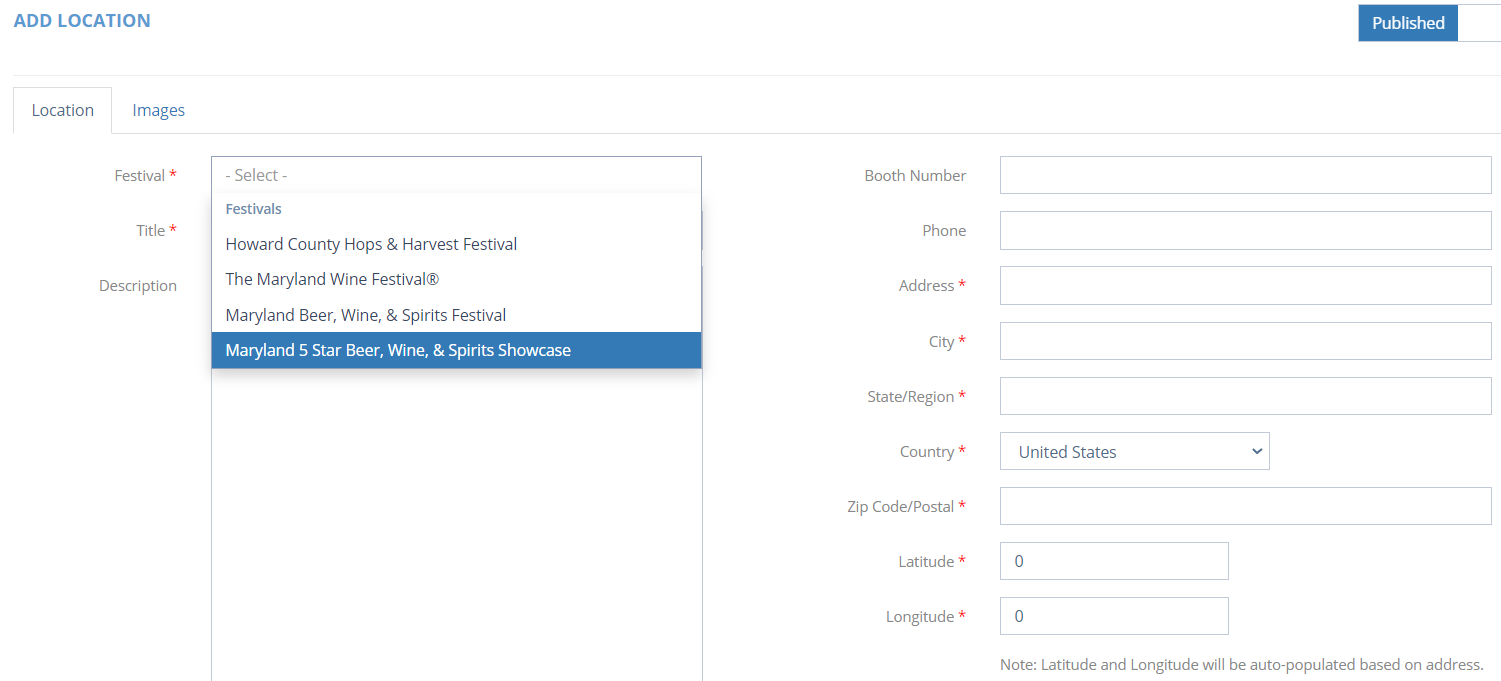Choose Howard County Hops & Harvest Festival

(456, 244)
